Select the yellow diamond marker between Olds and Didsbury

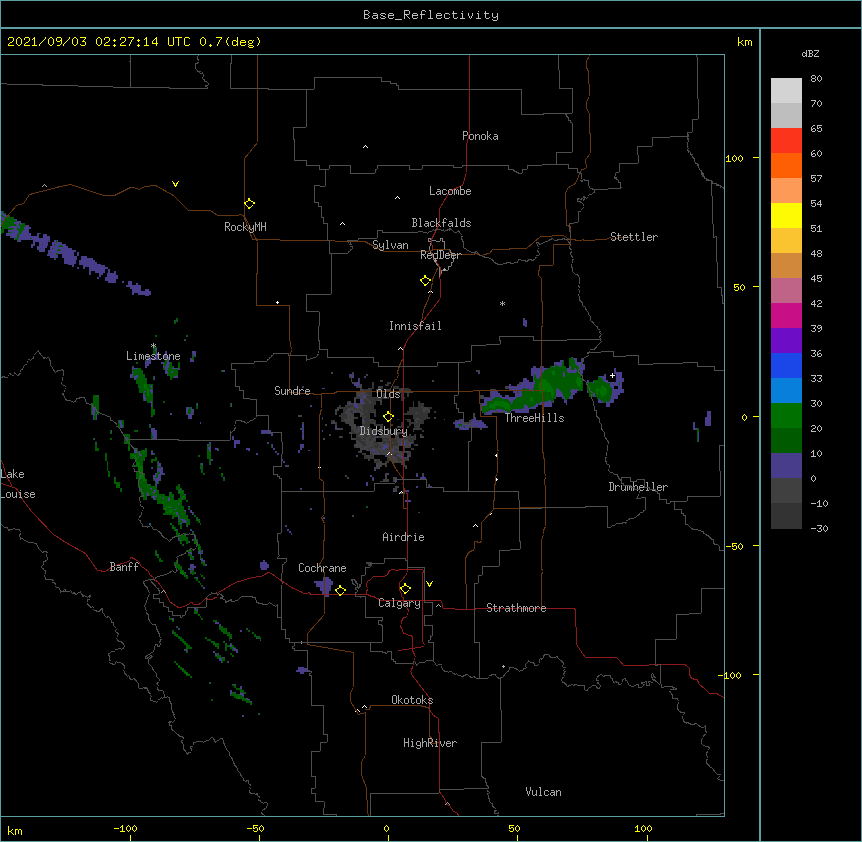[388, 416]
